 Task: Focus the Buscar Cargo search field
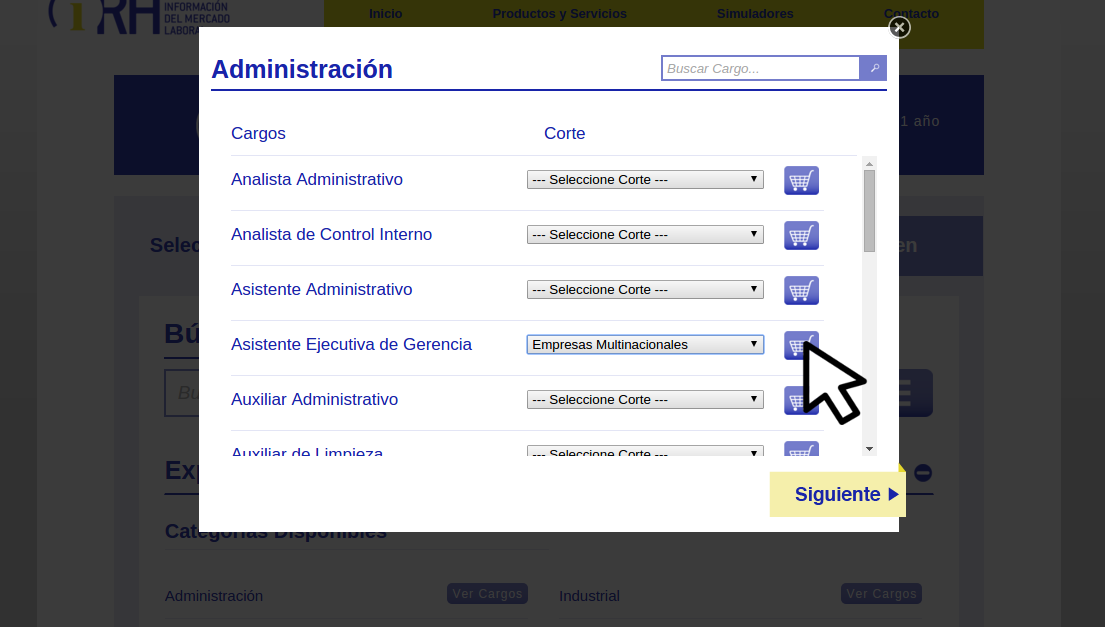click(x=760, y=68)
